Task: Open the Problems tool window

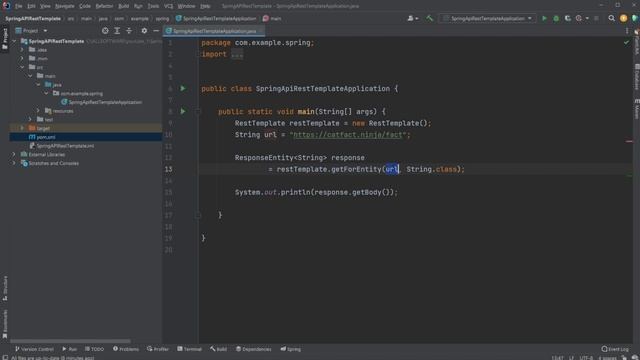Action: [x=126, y=349]
